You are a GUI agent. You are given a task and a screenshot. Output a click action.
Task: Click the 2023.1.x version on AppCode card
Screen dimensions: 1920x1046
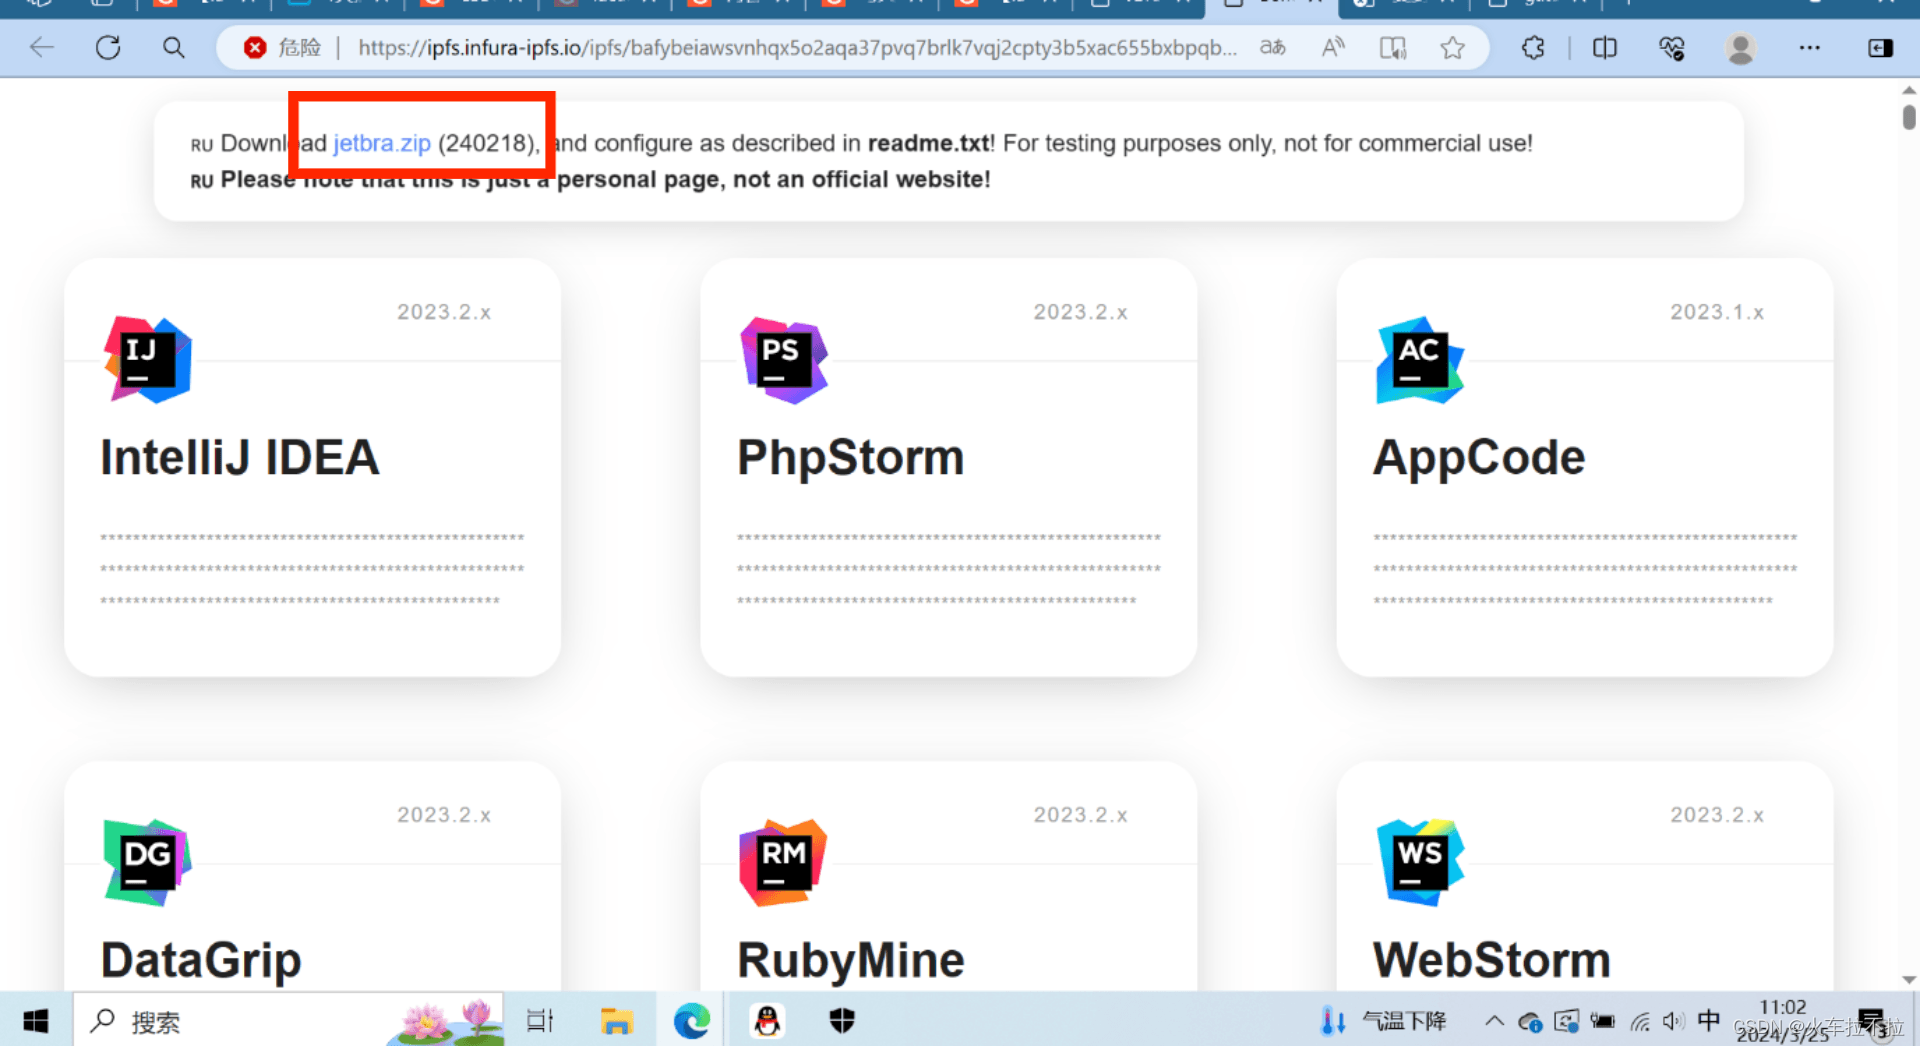tap(1717, 312)
